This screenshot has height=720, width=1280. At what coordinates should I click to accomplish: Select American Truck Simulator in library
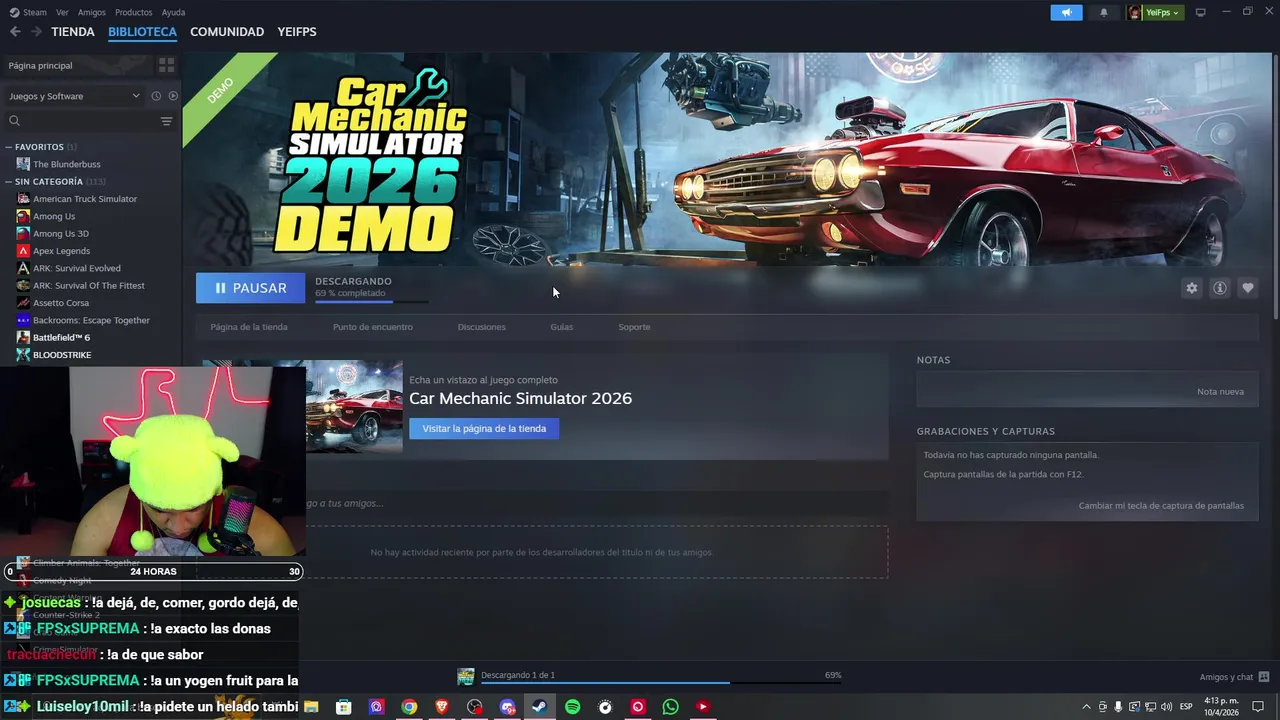pyautogui.click(x=84, y=199)
